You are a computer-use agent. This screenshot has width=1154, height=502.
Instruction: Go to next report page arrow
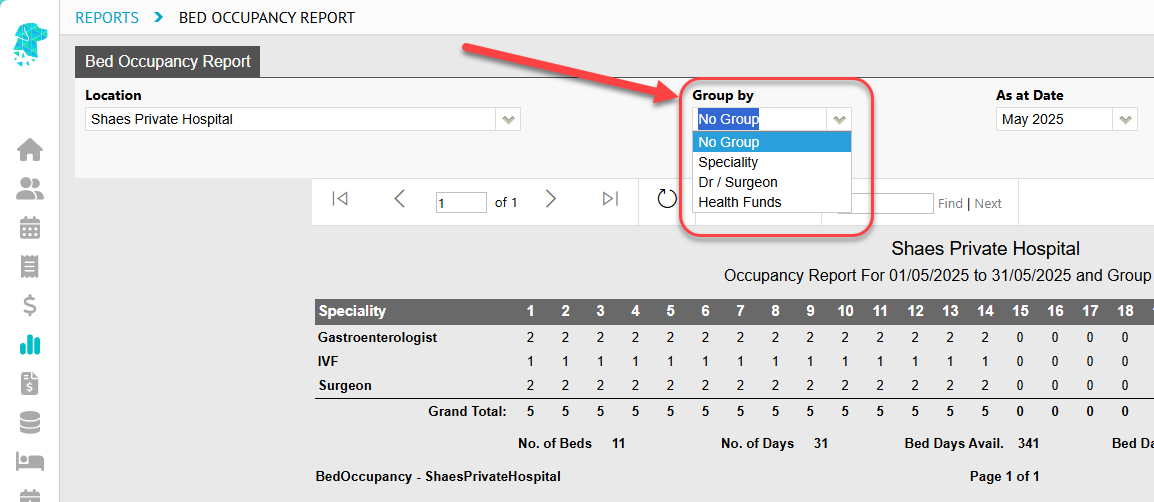pyautogui.click(x=551, y=199)
